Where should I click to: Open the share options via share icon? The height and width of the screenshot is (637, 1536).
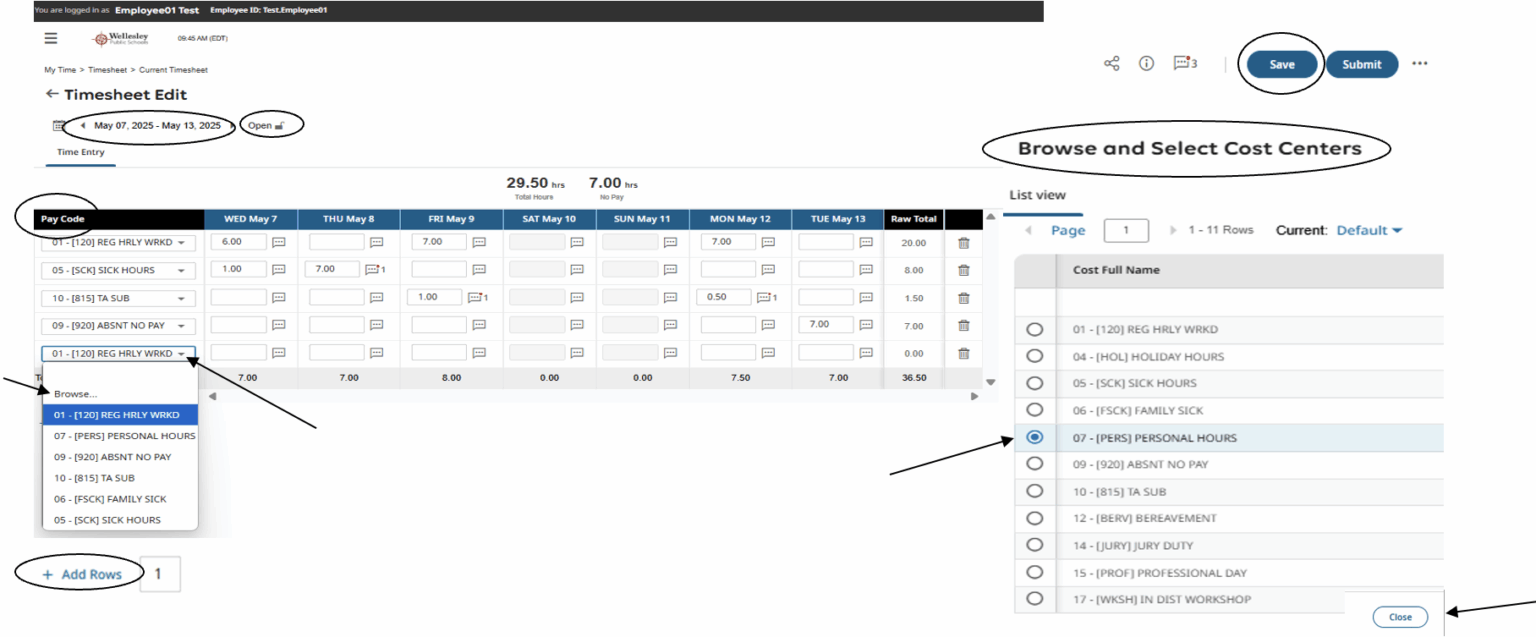click(1112, 62)
